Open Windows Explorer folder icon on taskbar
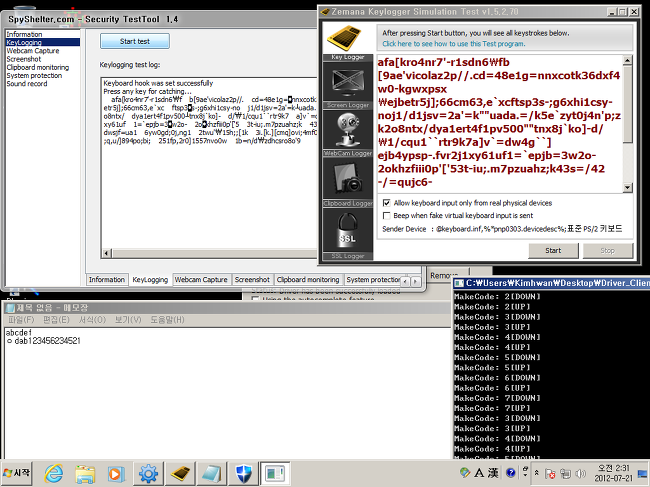This screenshot has width=650, height=487. point(85,473)
